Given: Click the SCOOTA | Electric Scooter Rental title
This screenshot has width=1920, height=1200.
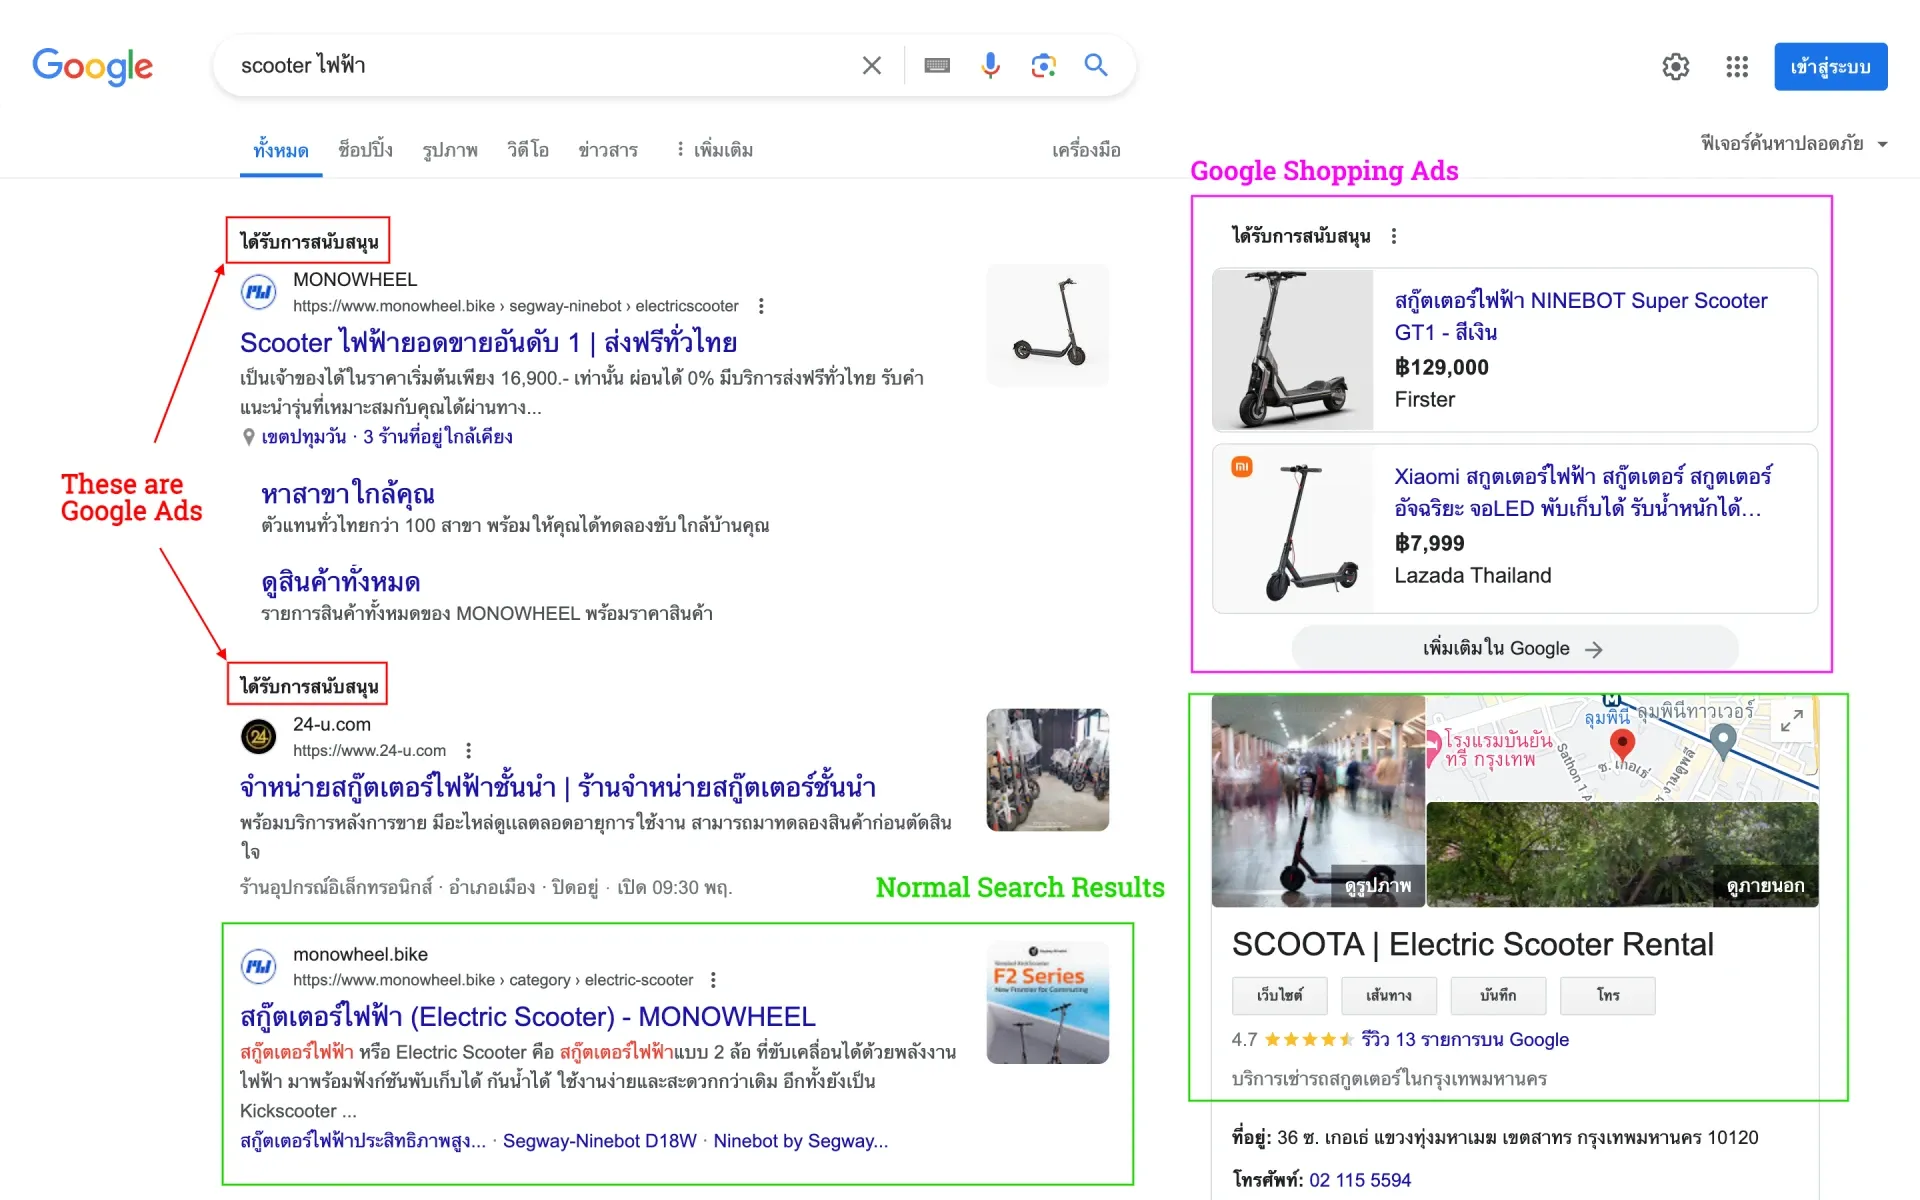Looking at the screenshot, I should pyautogui.click(x=1472, y=944).
